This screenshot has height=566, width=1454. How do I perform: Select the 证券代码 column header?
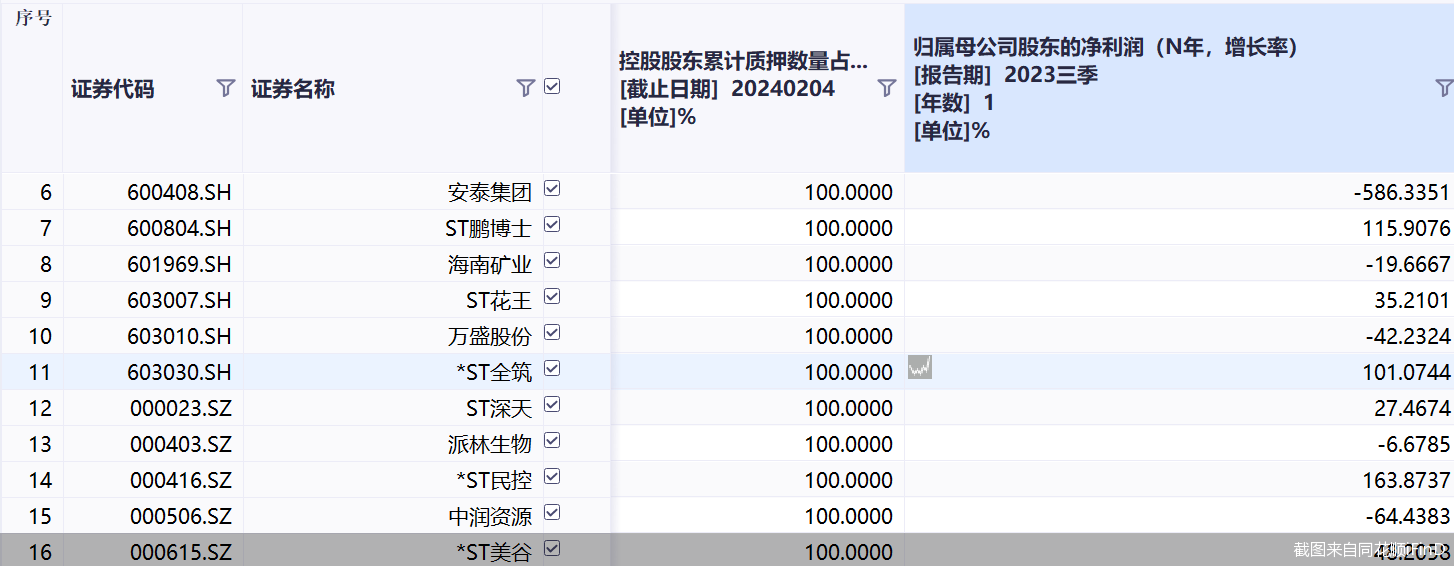pos(113,89)
